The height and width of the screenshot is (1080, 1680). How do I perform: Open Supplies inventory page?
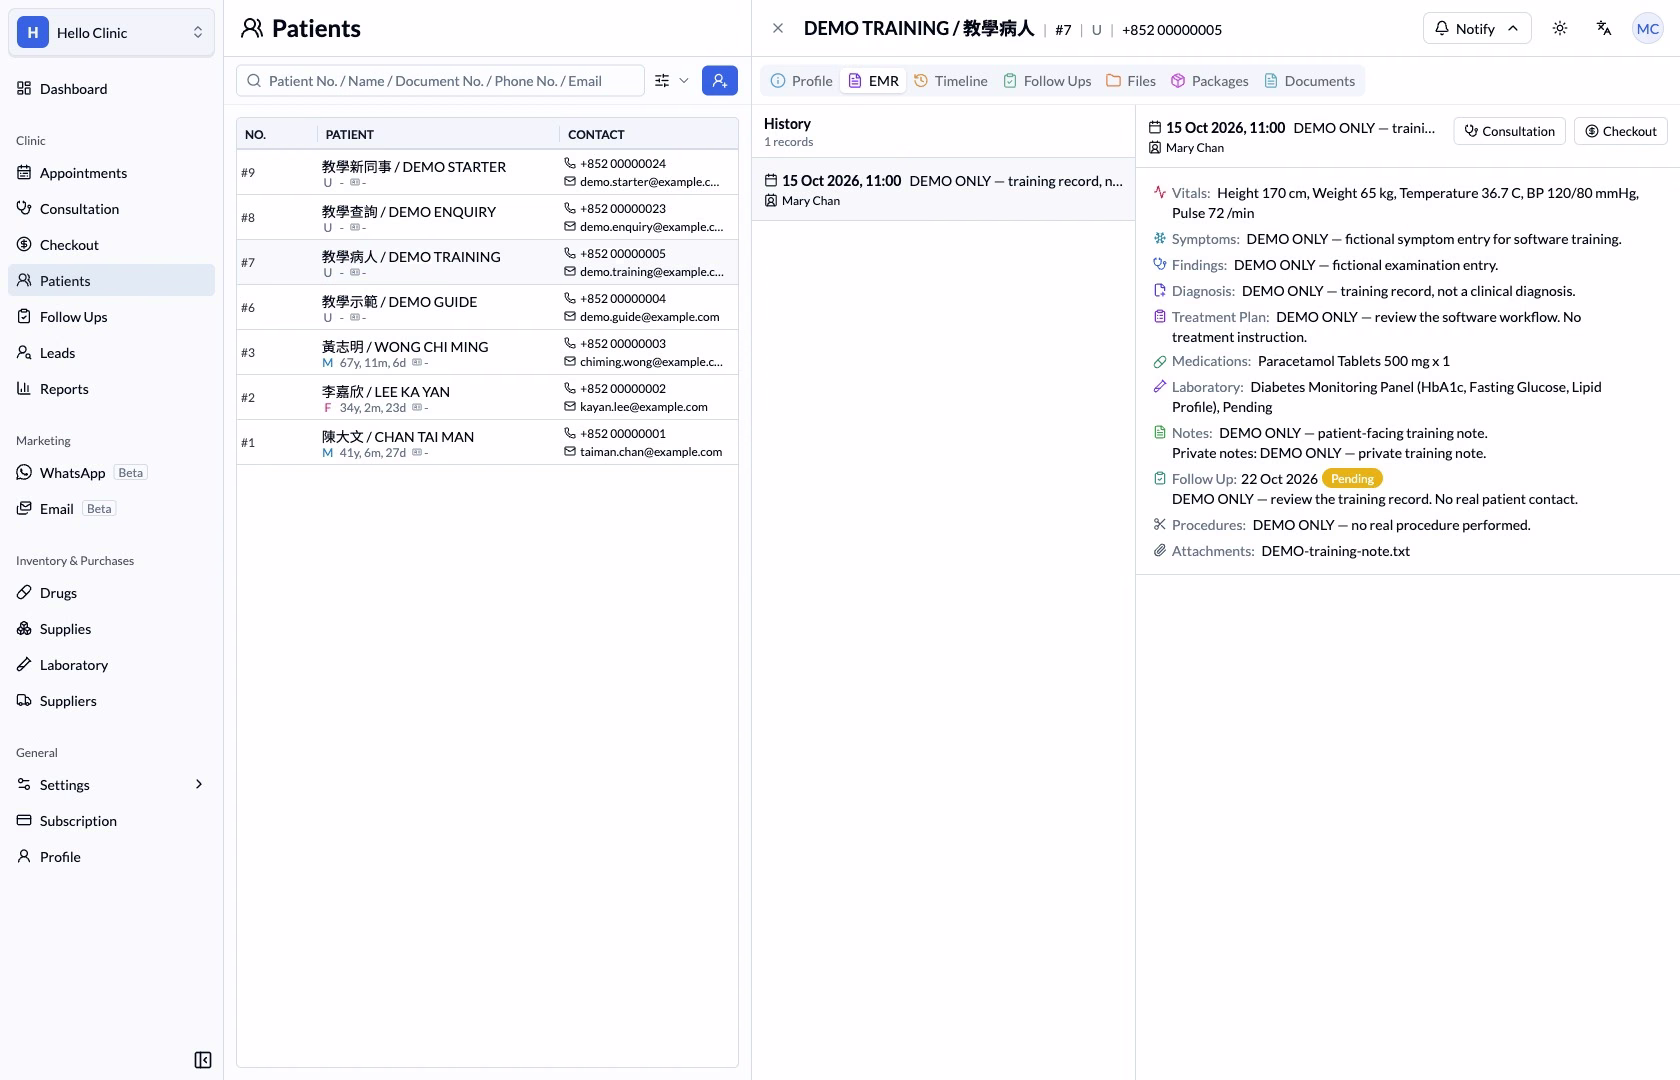tap(111, 629)
